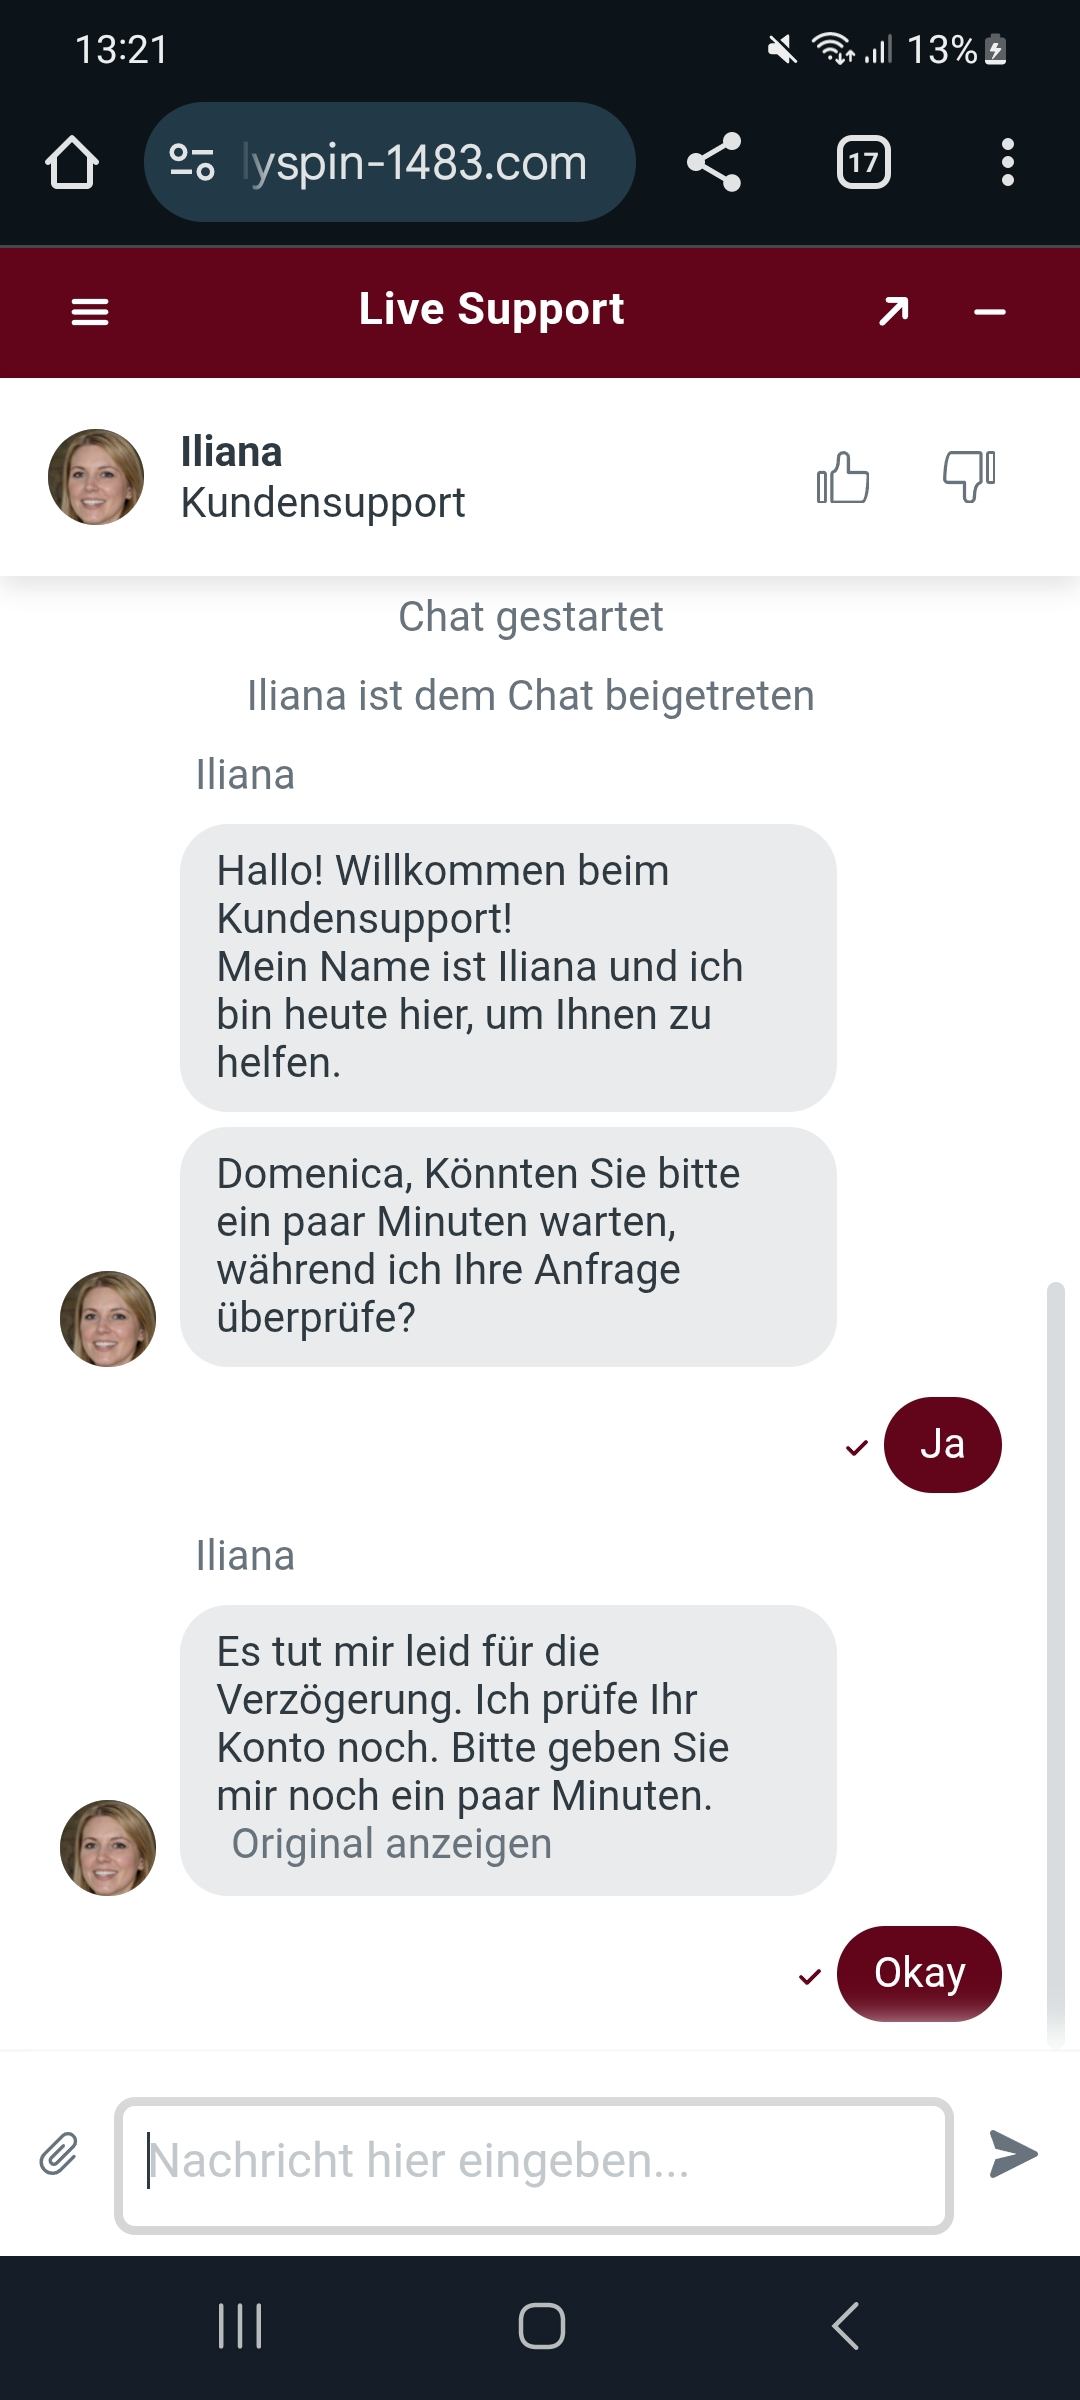
Task: Tap Iliana's avatar in the chat header
Action: [96, 477]
